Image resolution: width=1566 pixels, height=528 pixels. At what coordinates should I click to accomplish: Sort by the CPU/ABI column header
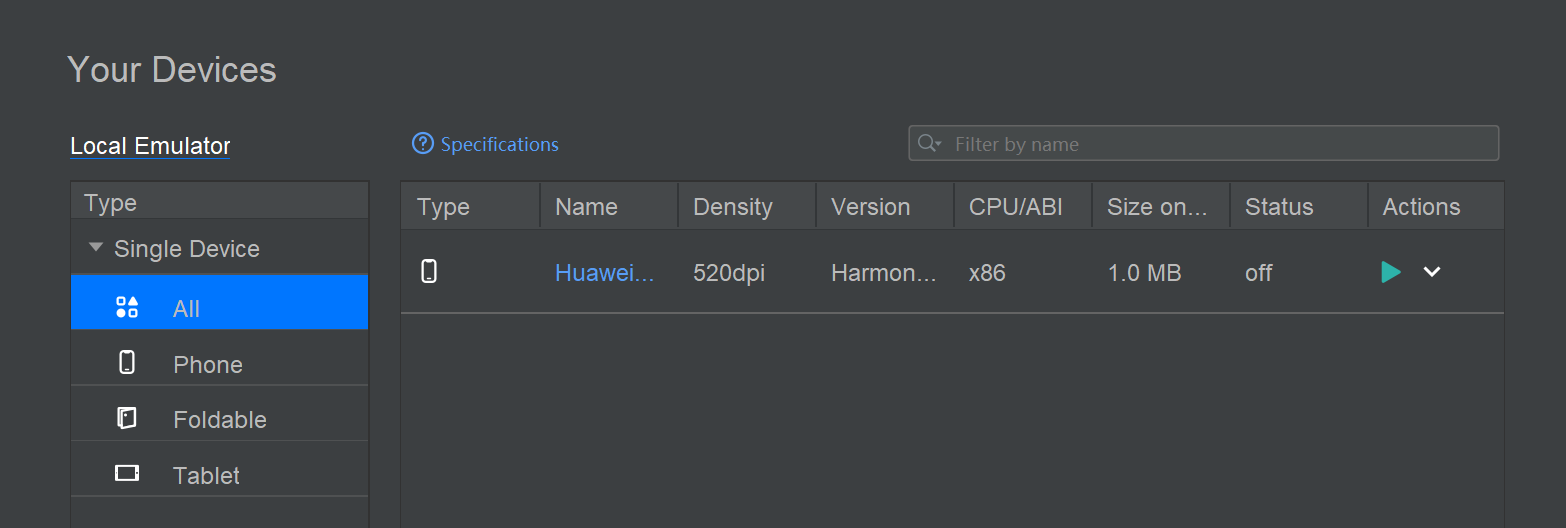tap(1023, 207)
